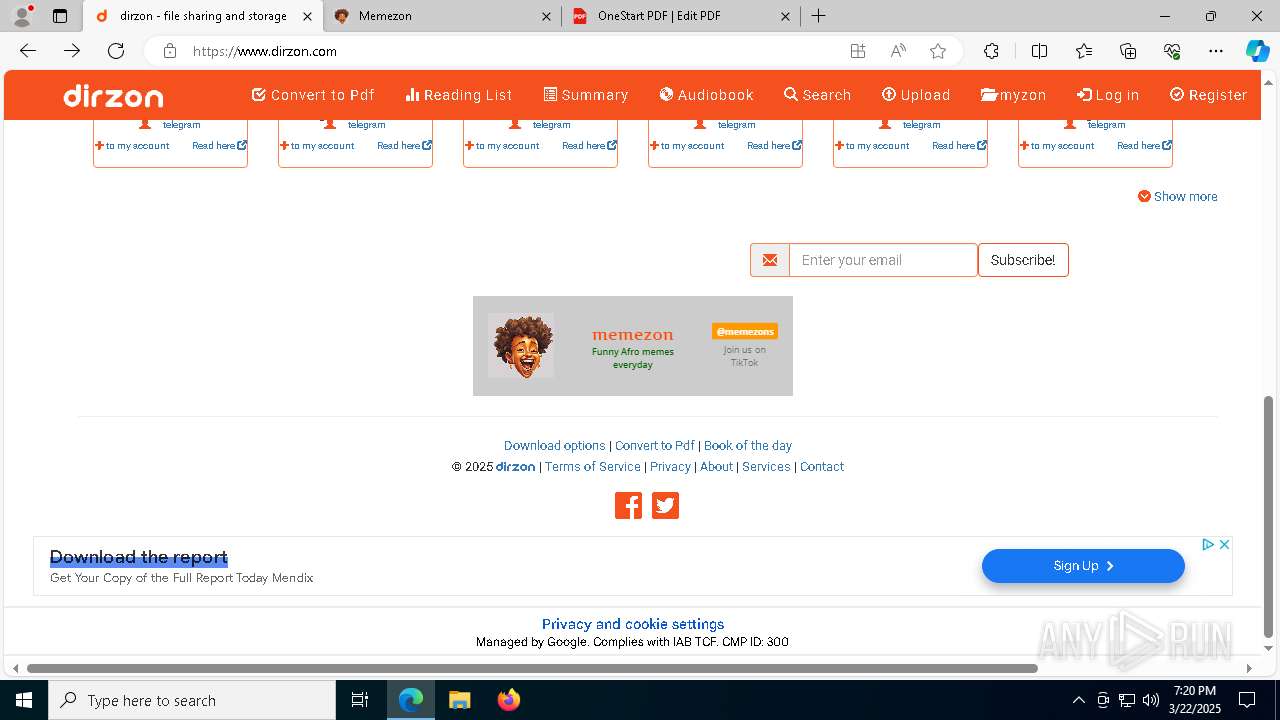Image resolution: width=1280 pixels, height=720 pixels.
Task: Open a new browser tab
Action: 819,16
